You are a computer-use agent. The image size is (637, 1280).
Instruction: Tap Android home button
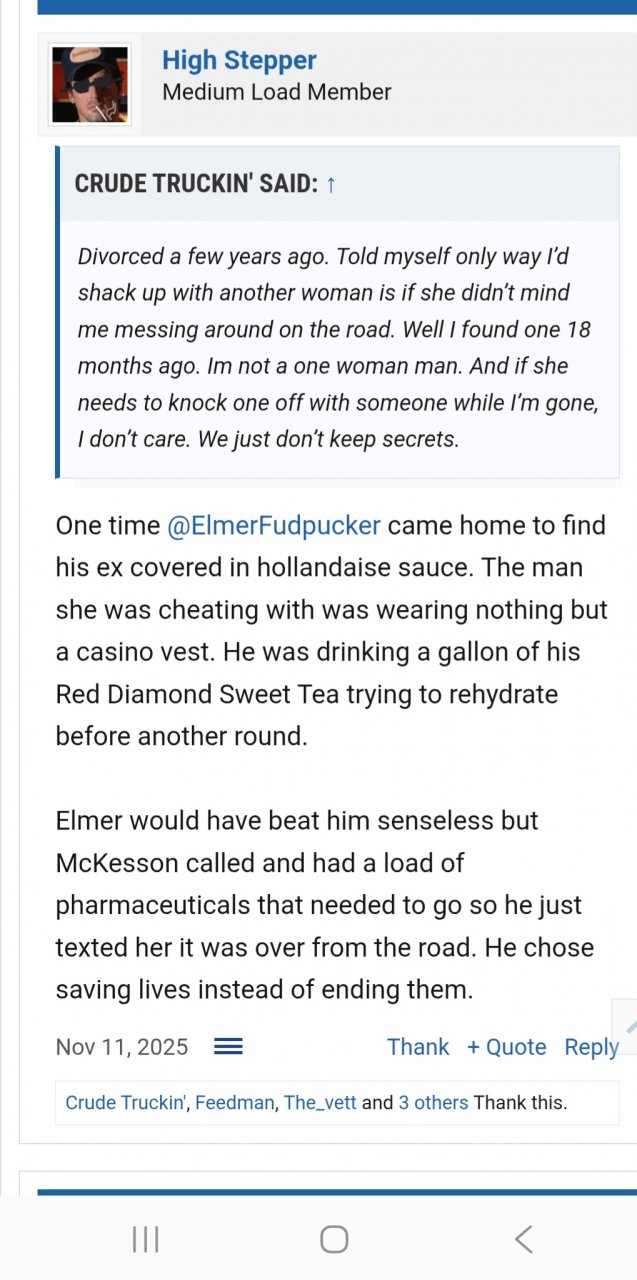(334, 1240)
